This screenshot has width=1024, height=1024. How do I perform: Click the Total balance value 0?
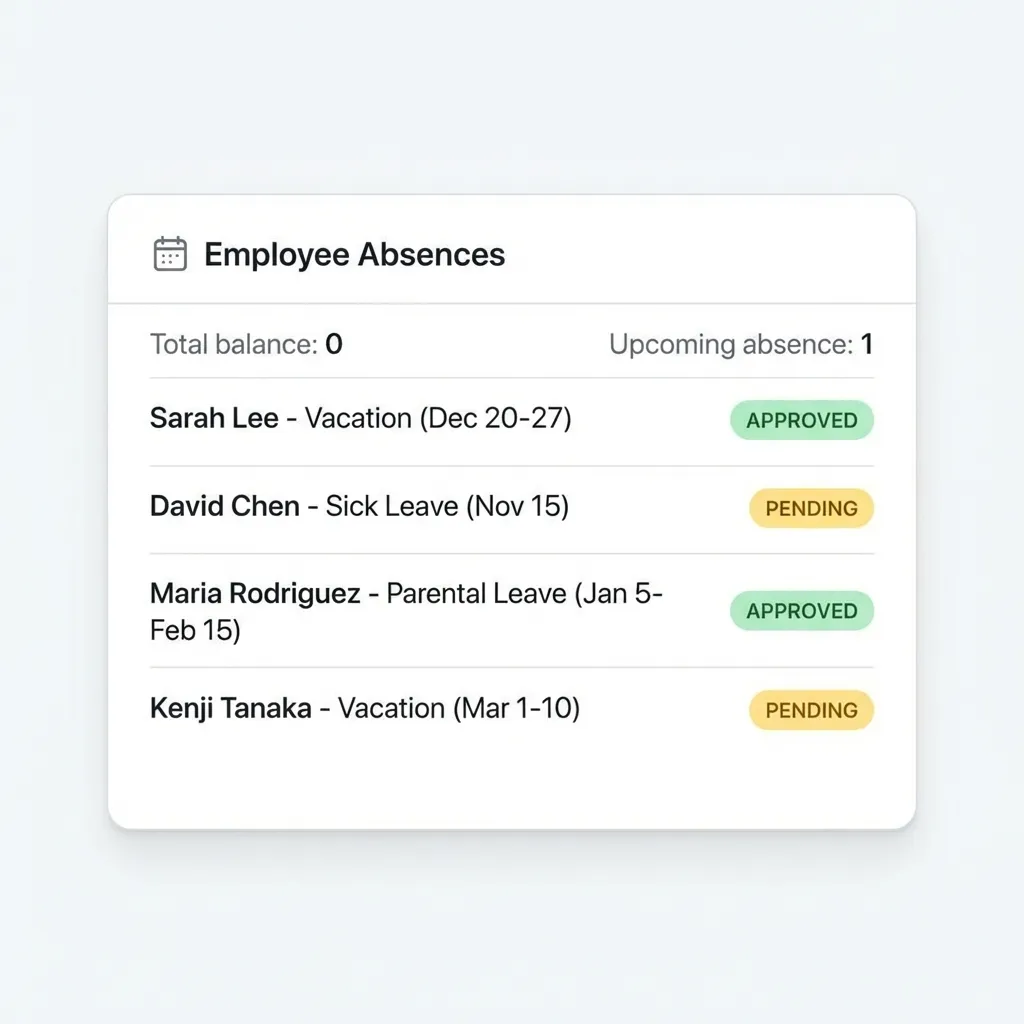[334, 344]
